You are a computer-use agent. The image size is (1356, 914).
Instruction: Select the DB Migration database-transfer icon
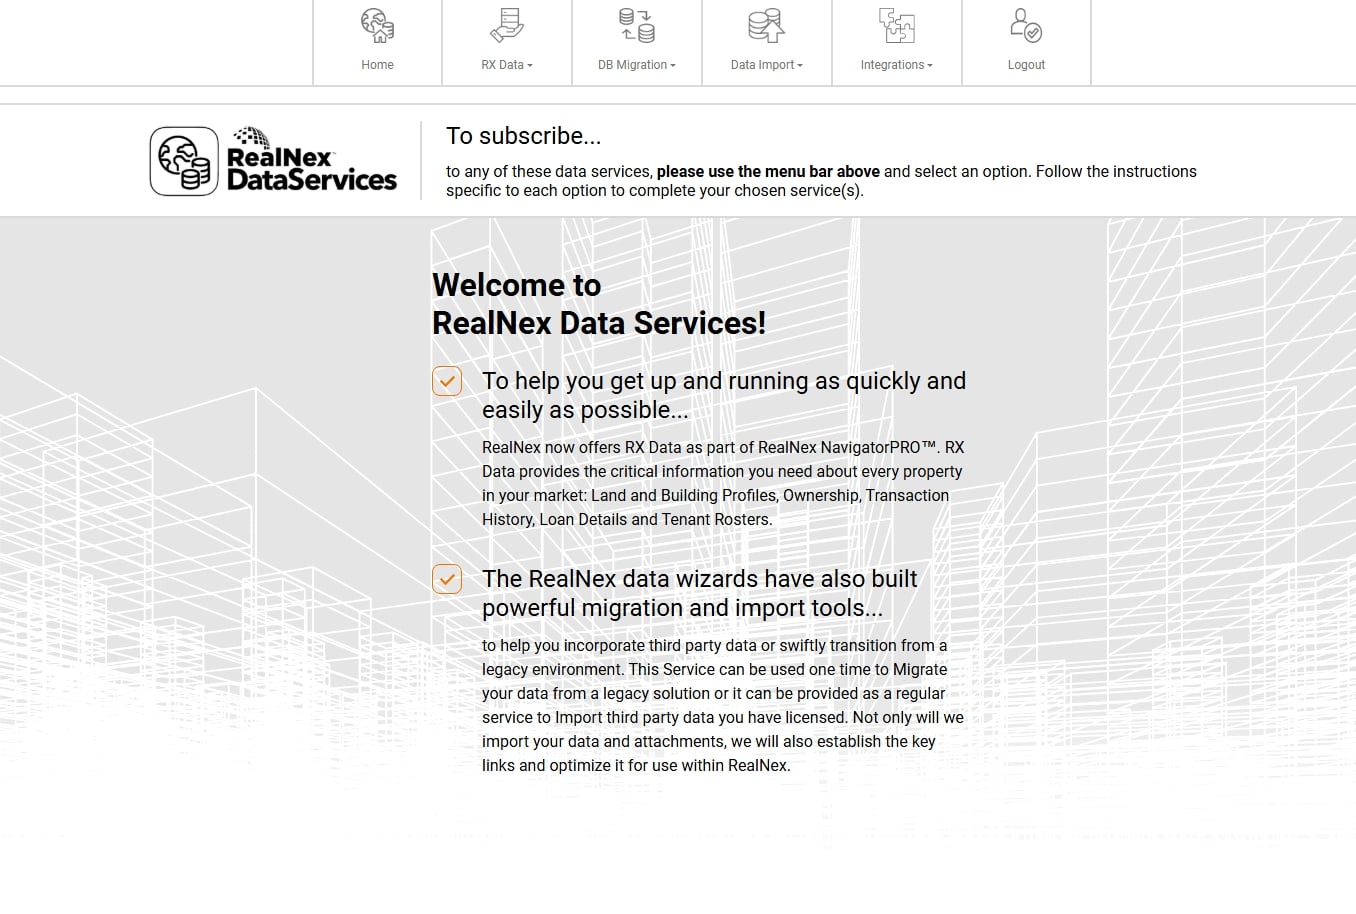(x=637, y=25)
